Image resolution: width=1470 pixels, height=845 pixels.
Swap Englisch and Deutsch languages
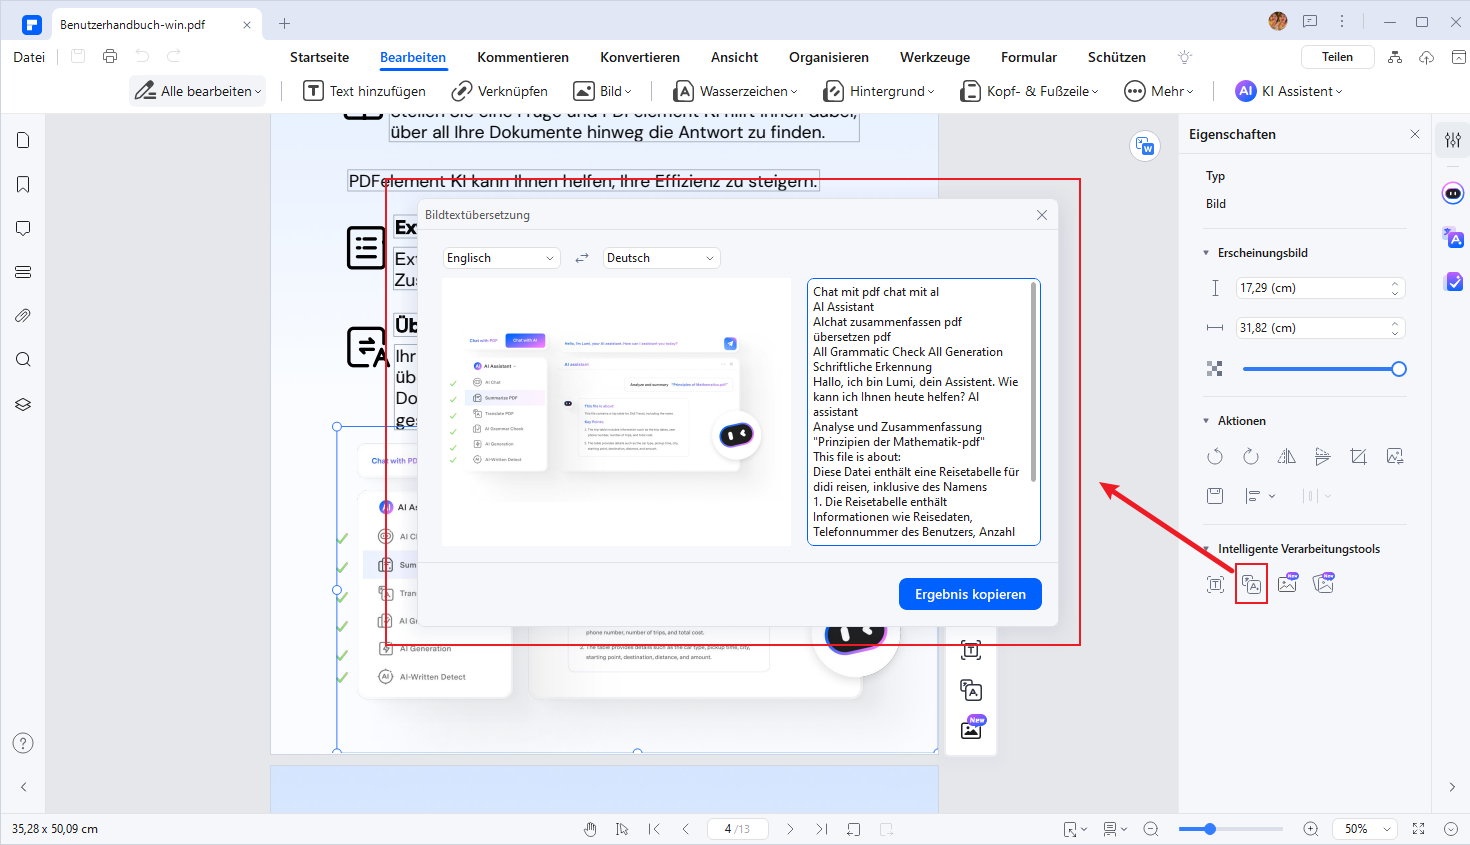(582, 258)
